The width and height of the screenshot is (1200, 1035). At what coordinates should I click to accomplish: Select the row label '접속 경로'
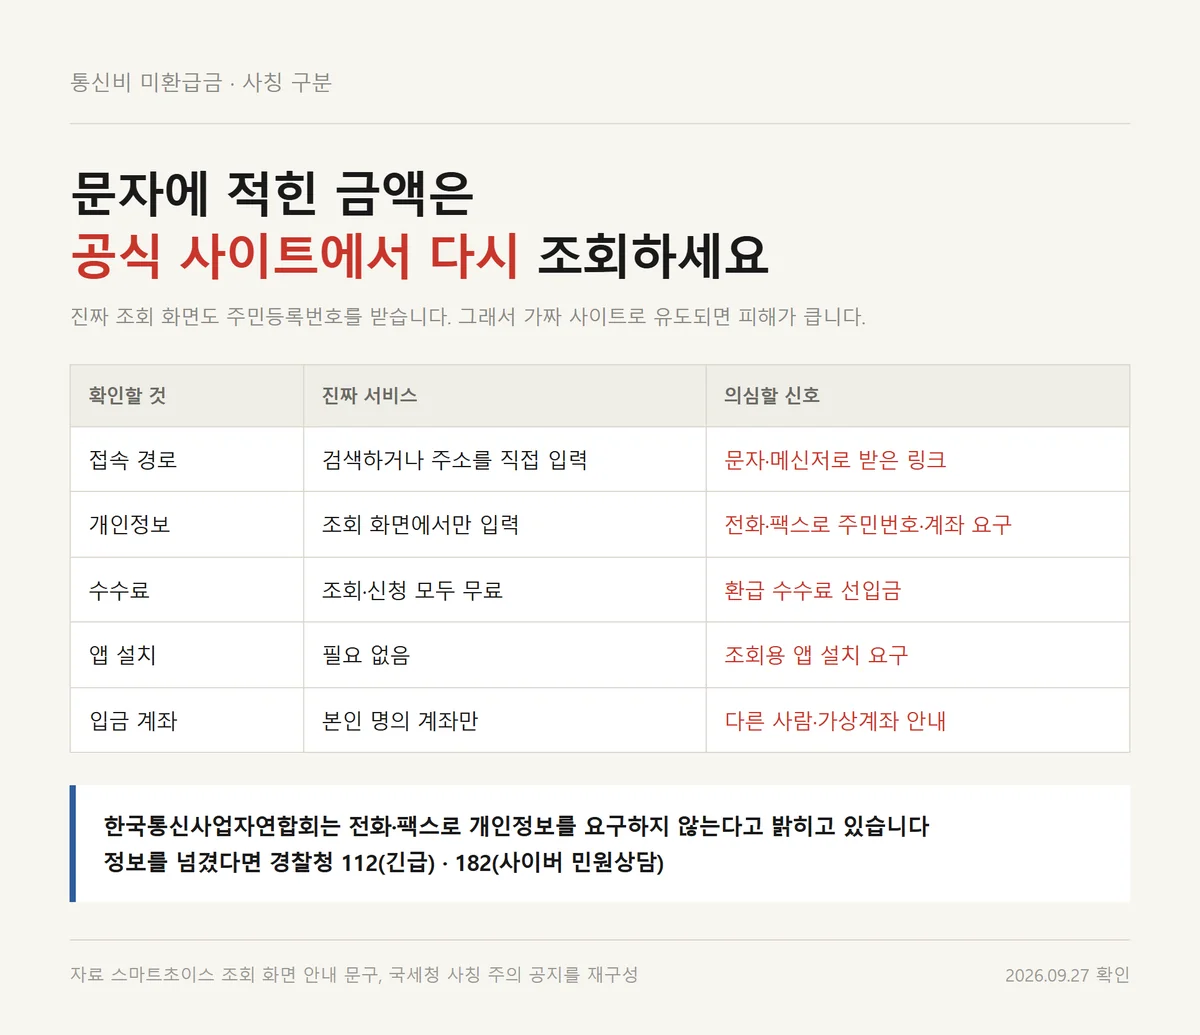tap(133, 460)
